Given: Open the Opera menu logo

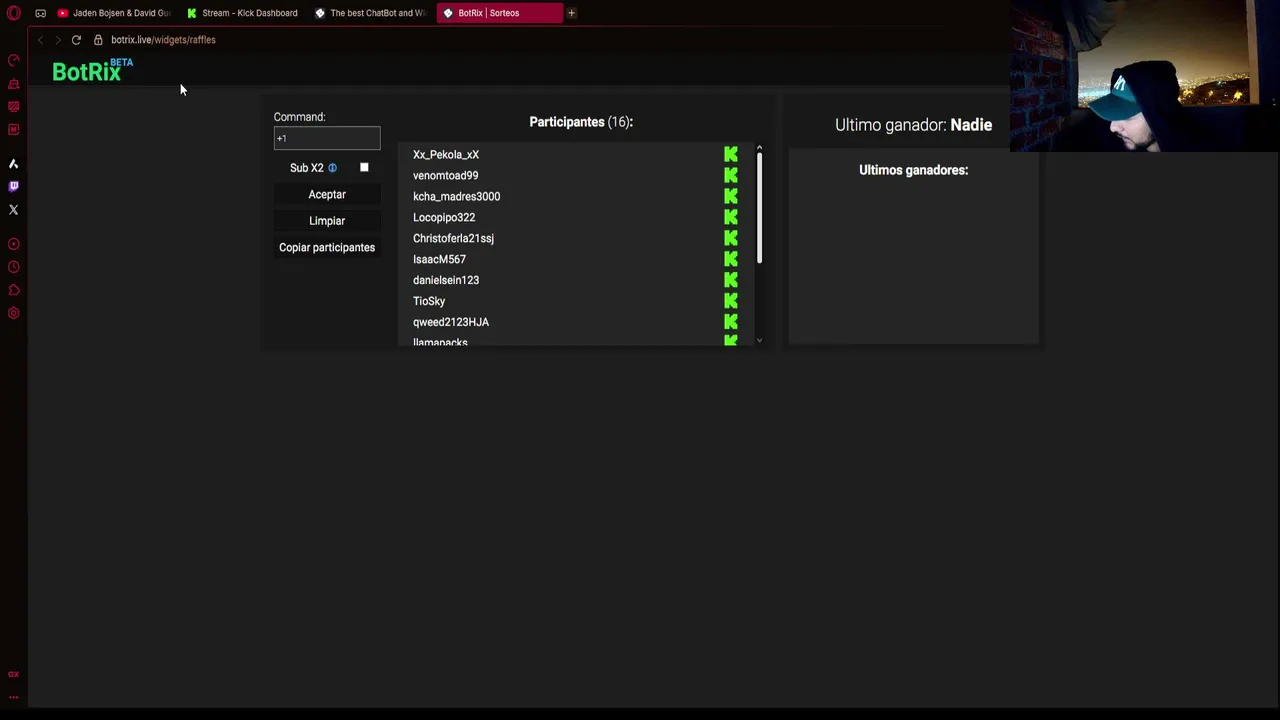Looking at the screenshot, I should coord(13,13).
